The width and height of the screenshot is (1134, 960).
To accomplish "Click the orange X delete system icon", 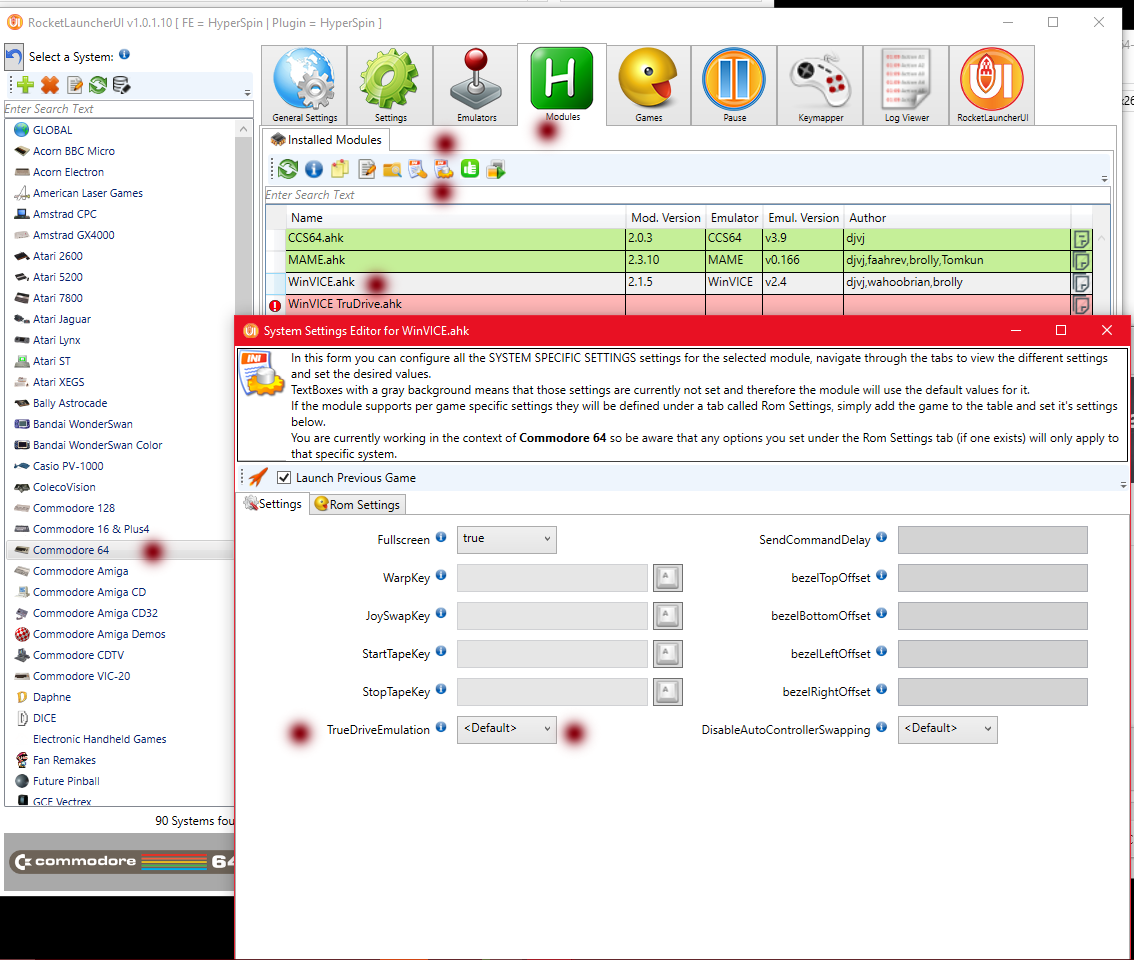I will point(50,86).
